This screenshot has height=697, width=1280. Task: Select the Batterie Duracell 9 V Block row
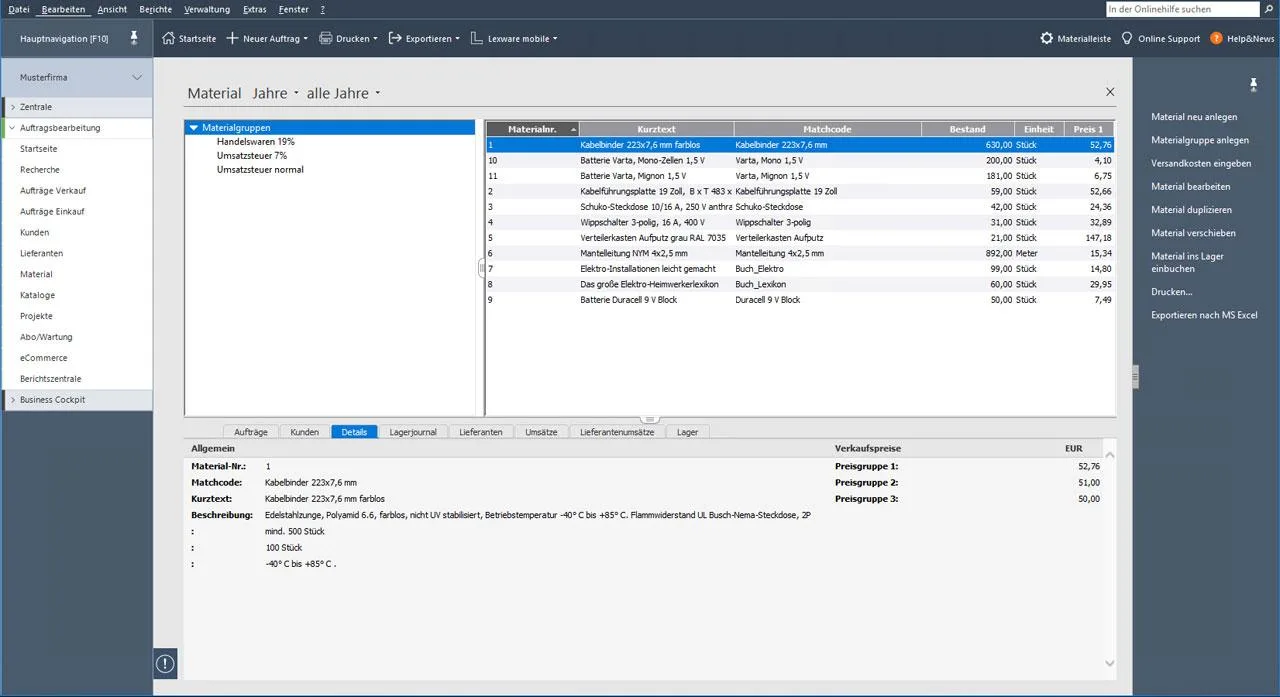(x=800, y=300)
